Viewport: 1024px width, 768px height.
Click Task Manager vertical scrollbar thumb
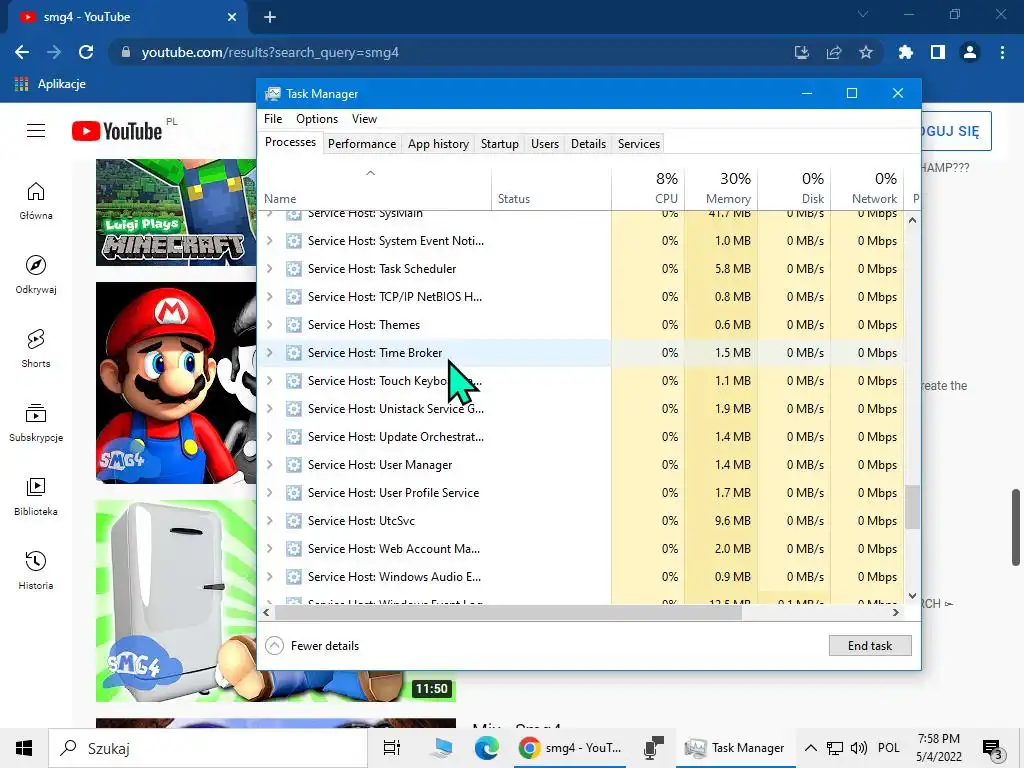tap(912, 507)
